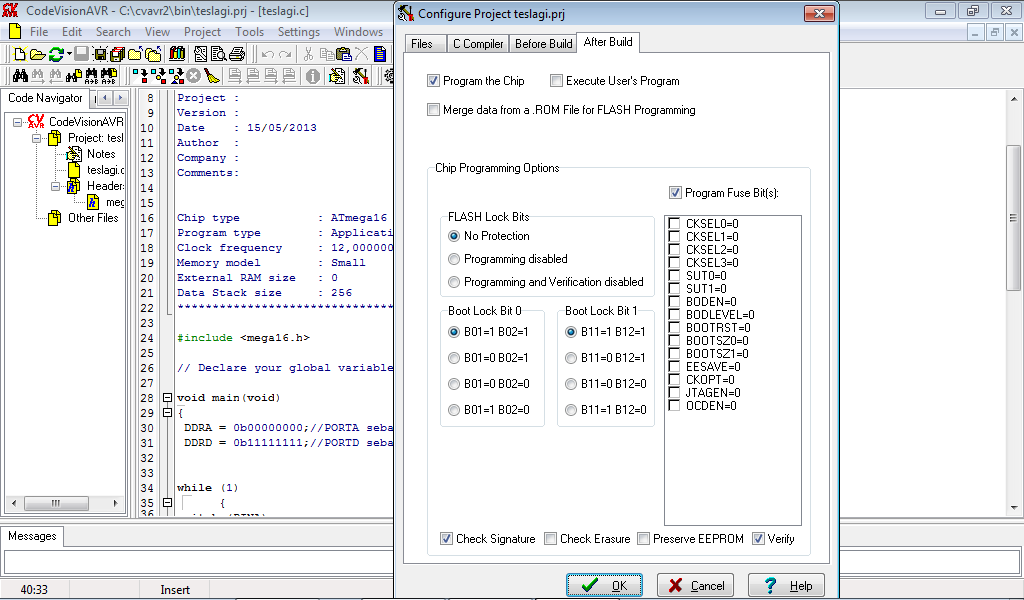Choose B01=0 B02=1 boot lock option
1024x600 pixels.
point(454,358)
